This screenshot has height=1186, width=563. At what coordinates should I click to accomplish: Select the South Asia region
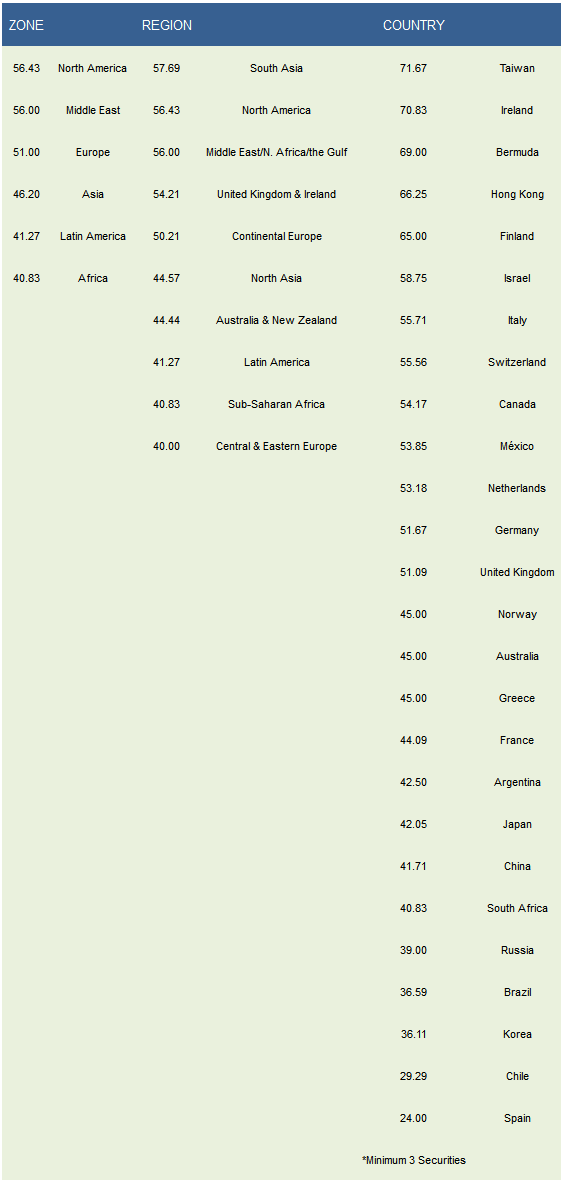pyautogui.click(x=277, y=68)
